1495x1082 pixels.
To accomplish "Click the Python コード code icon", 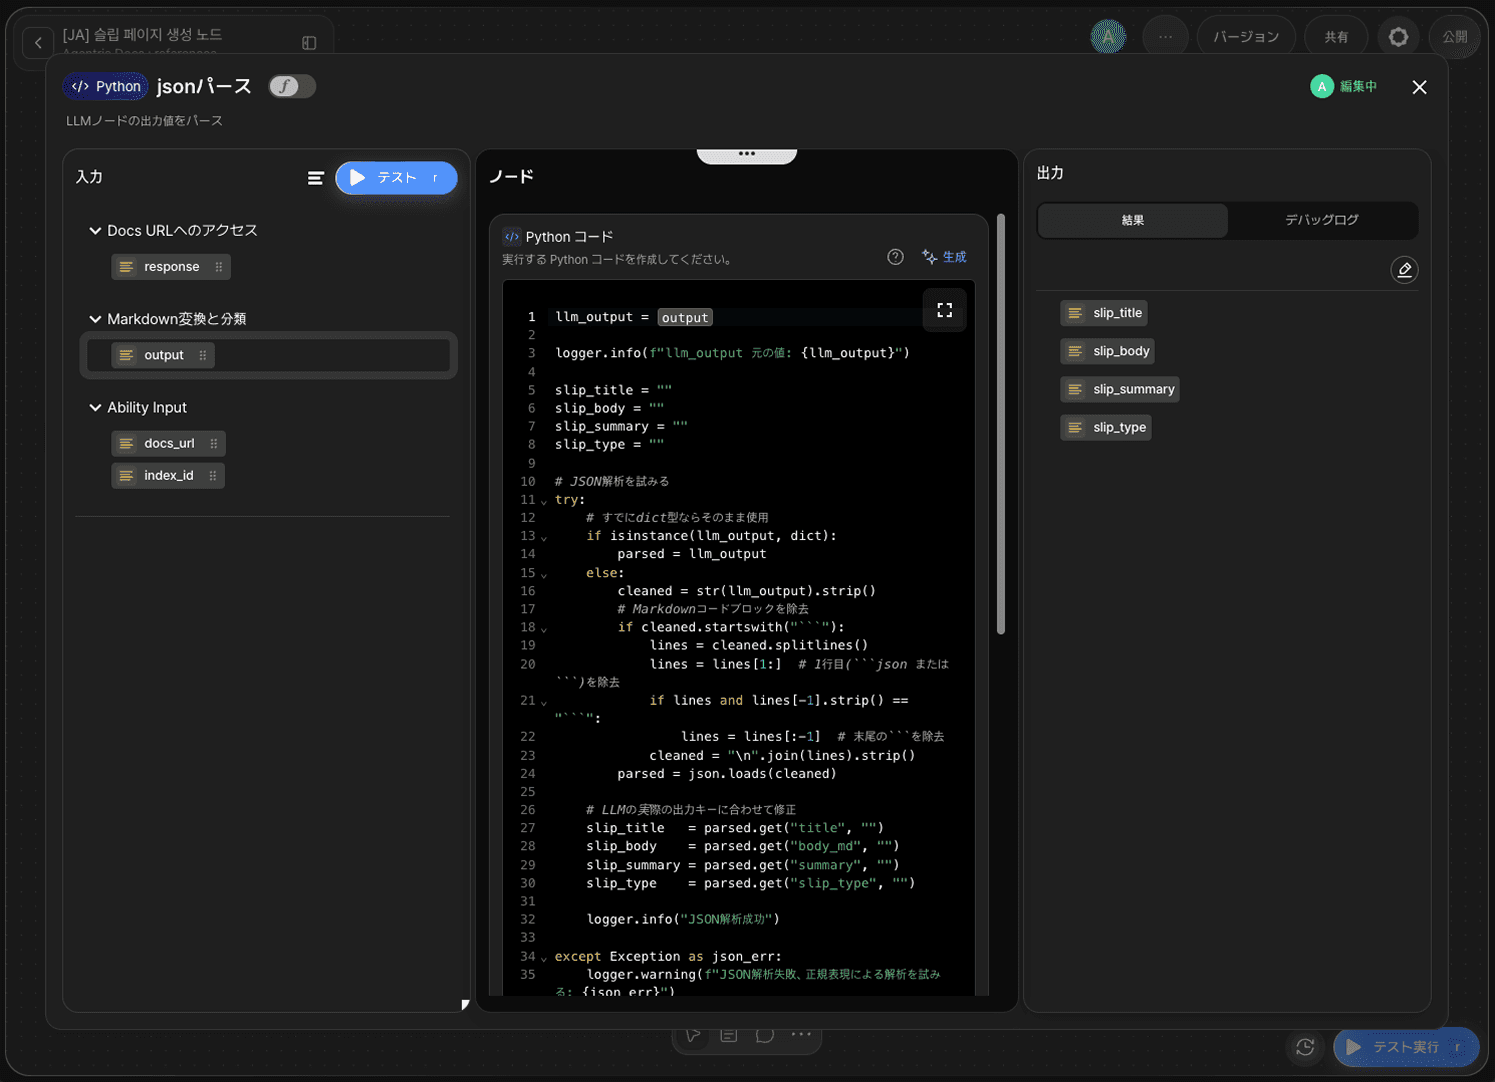I will (x=512, y=237).
